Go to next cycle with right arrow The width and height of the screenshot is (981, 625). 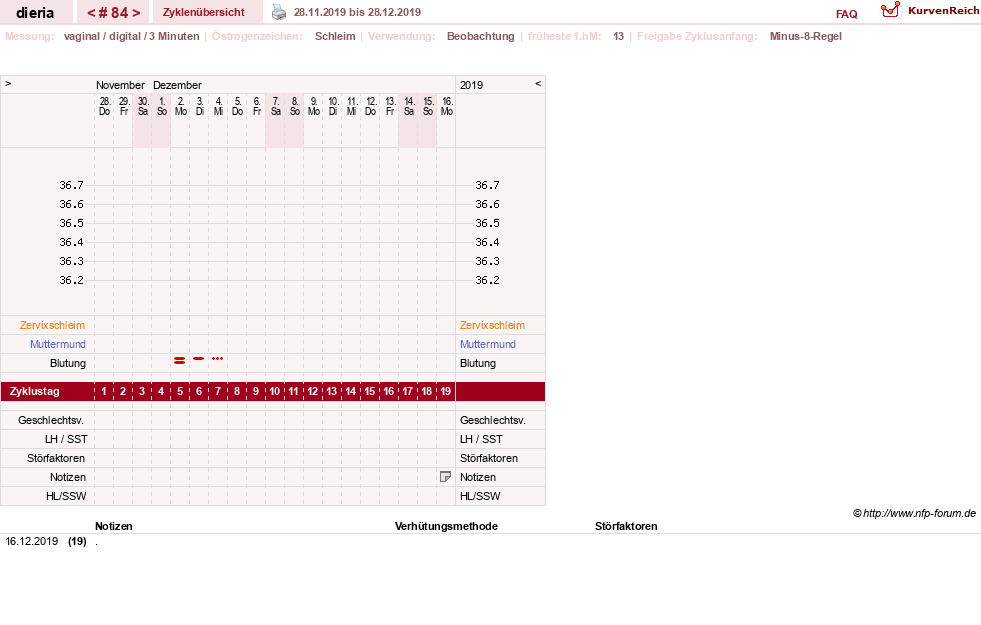[x=136, y=13]
